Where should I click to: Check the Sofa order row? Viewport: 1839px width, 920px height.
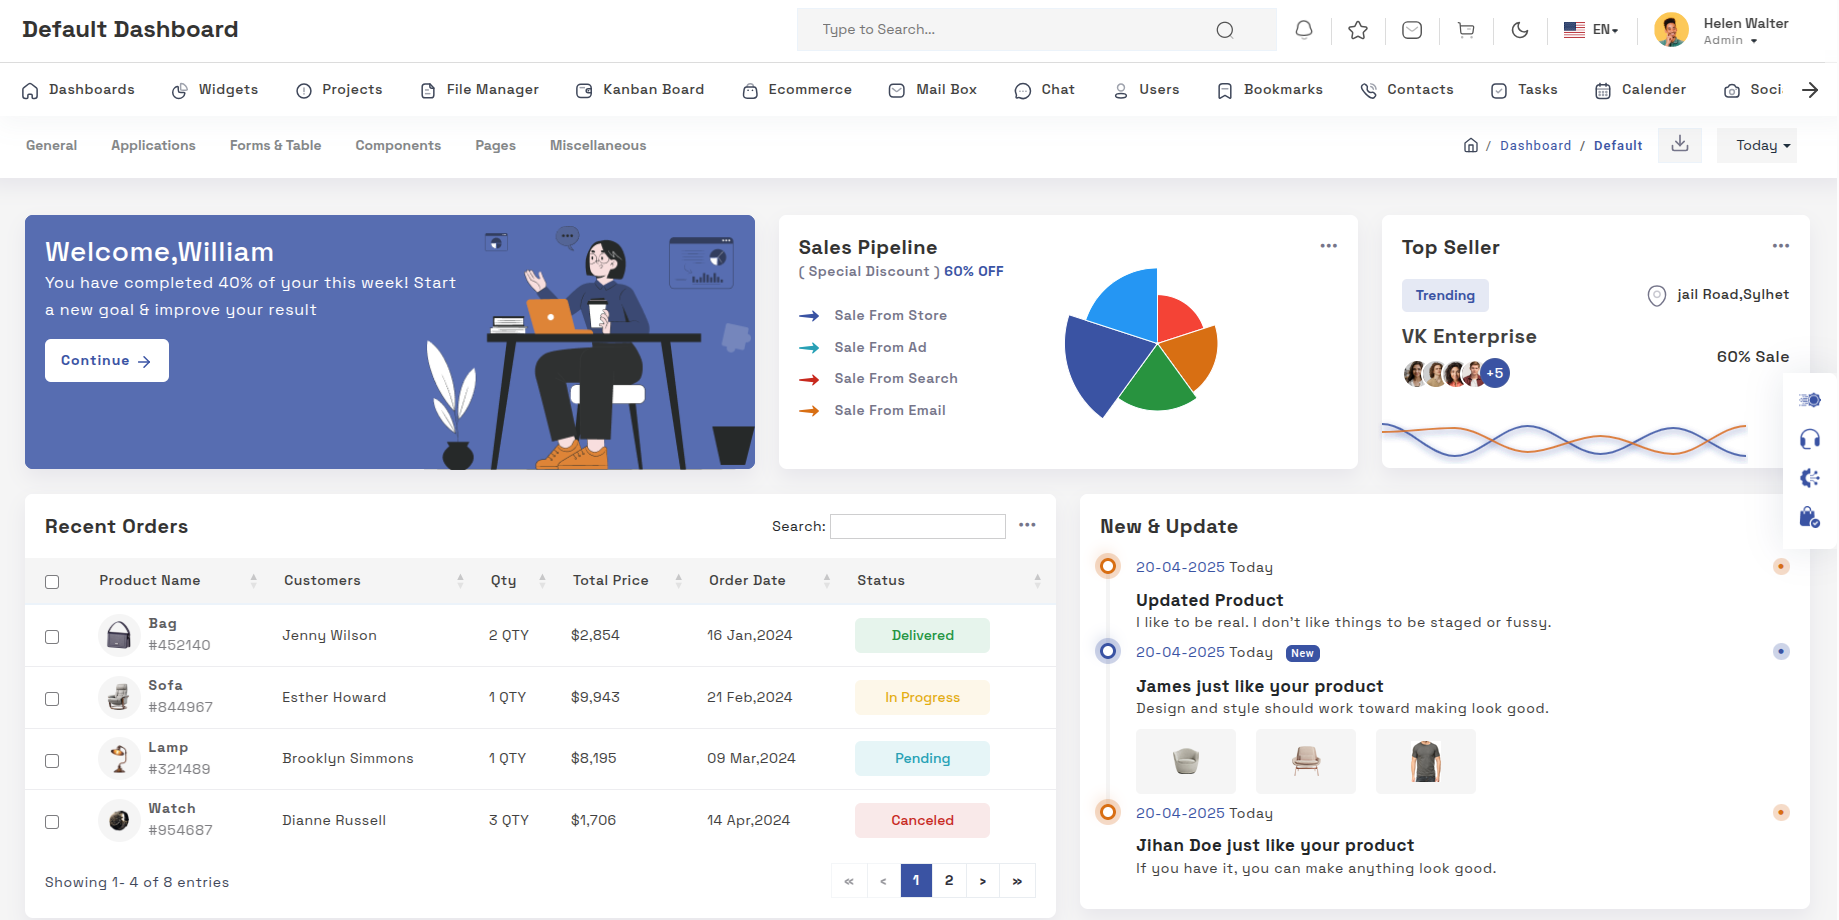click(x=52, y=699)
